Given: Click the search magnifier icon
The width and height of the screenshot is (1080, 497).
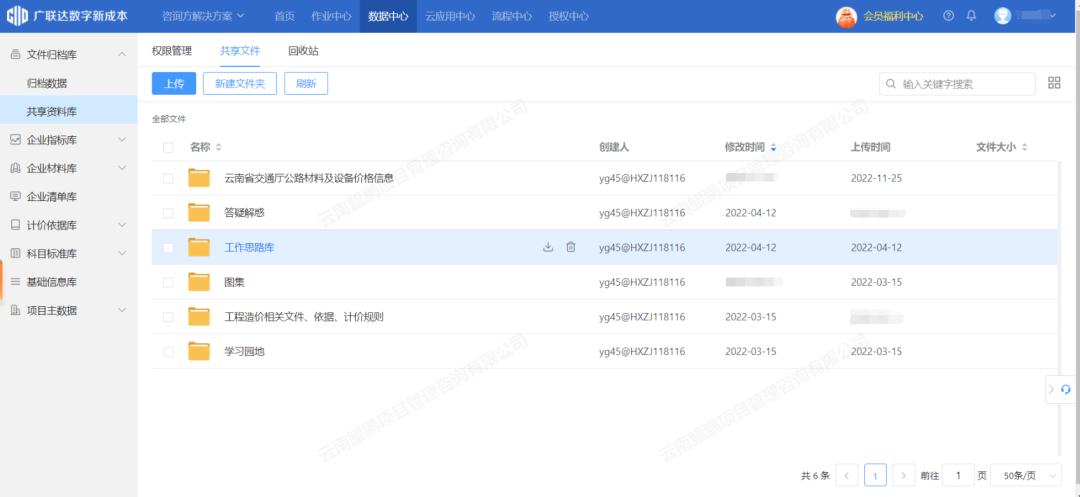Looking at the screenshot, I should point(892,84).
